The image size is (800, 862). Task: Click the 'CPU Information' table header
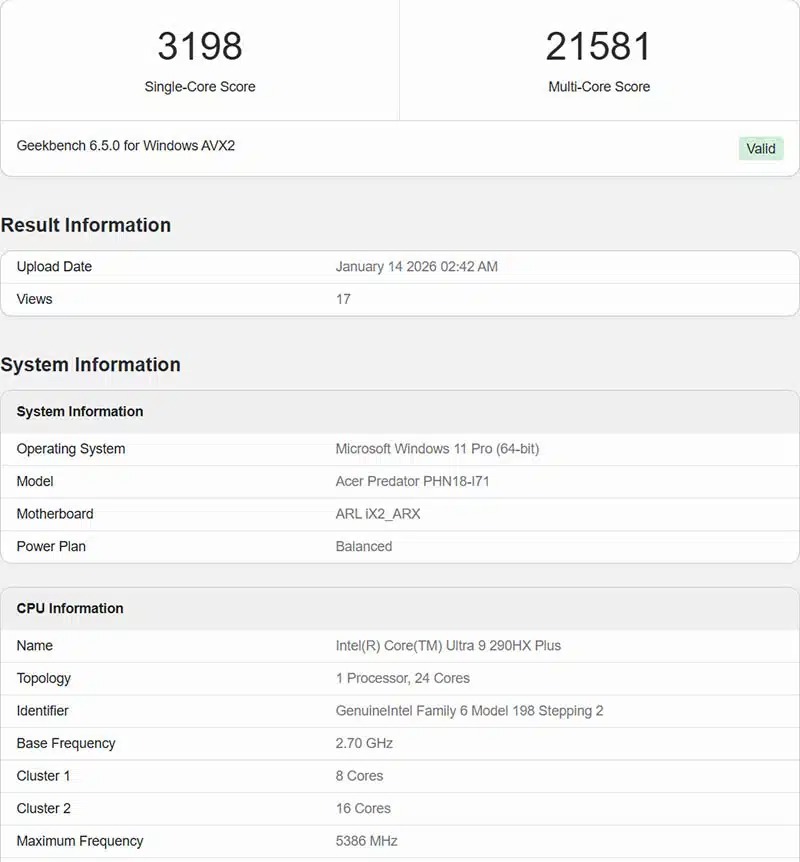pyautogui.click(x=70, y=608)
